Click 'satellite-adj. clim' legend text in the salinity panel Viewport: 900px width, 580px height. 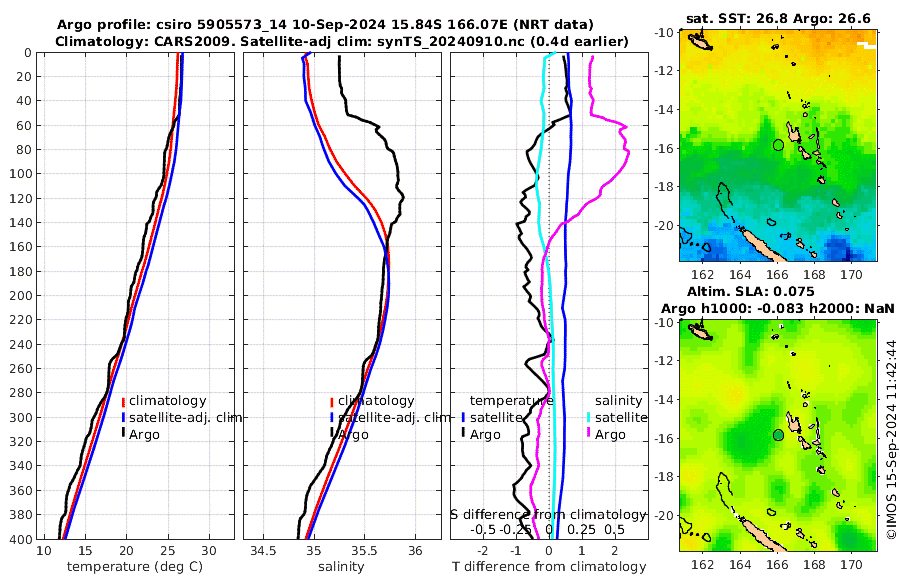394,417
